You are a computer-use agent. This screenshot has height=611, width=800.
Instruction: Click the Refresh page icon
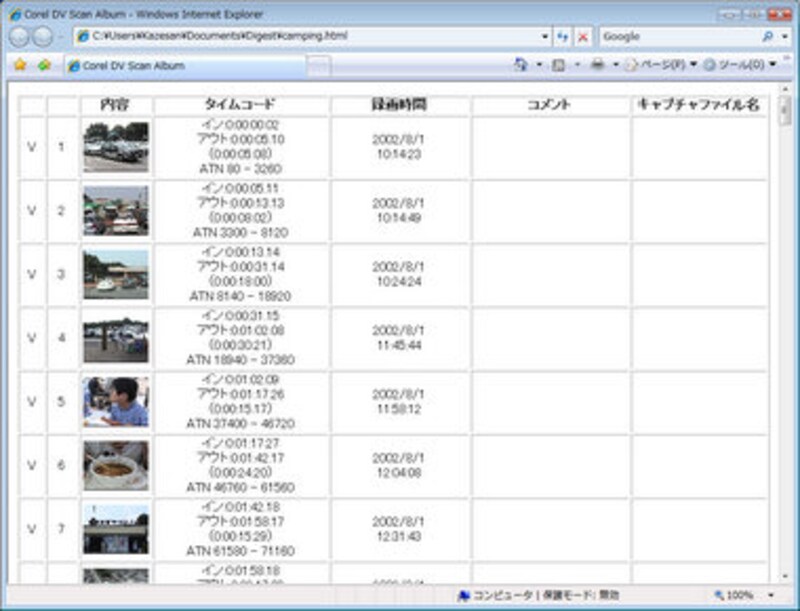coord(563,36)
